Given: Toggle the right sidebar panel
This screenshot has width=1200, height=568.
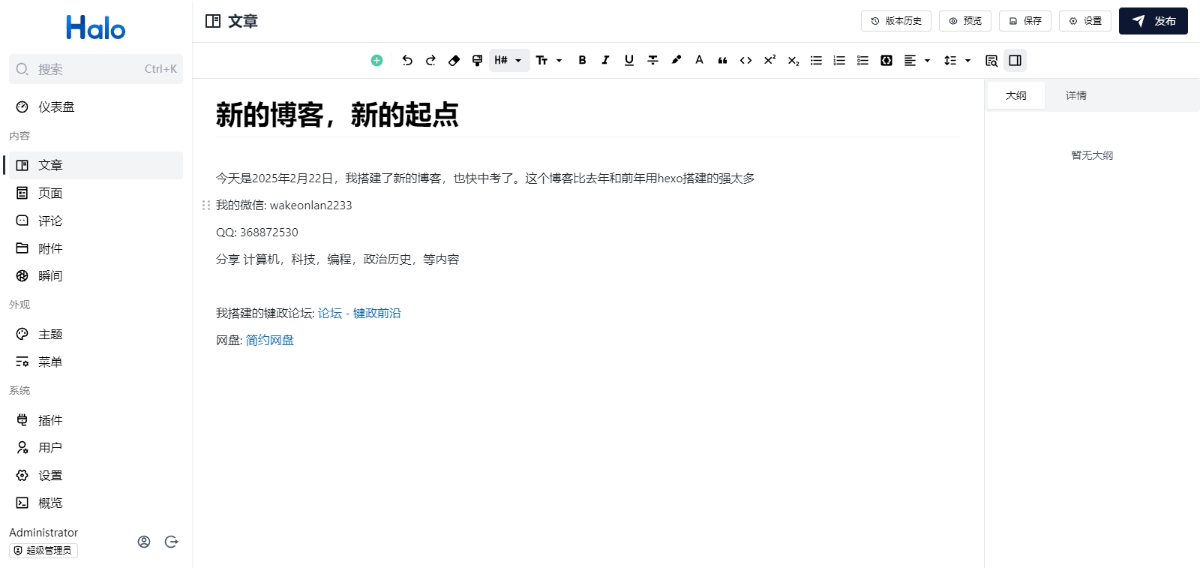Looking at the screenshot, I should [1015, 60].
